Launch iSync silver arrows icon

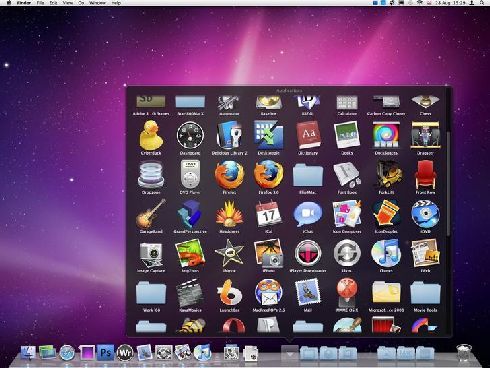(x=347, y=253)
